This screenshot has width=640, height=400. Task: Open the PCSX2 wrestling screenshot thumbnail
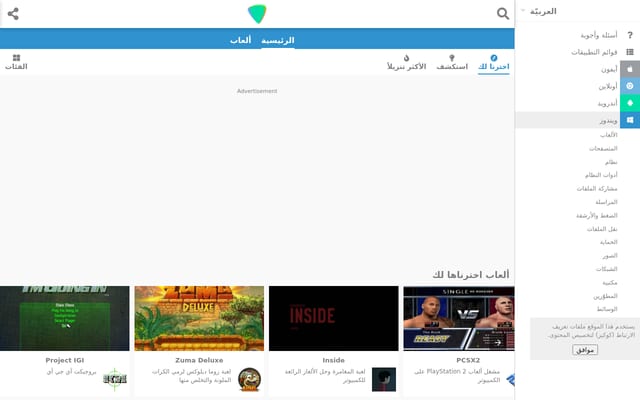pos(459,318)
